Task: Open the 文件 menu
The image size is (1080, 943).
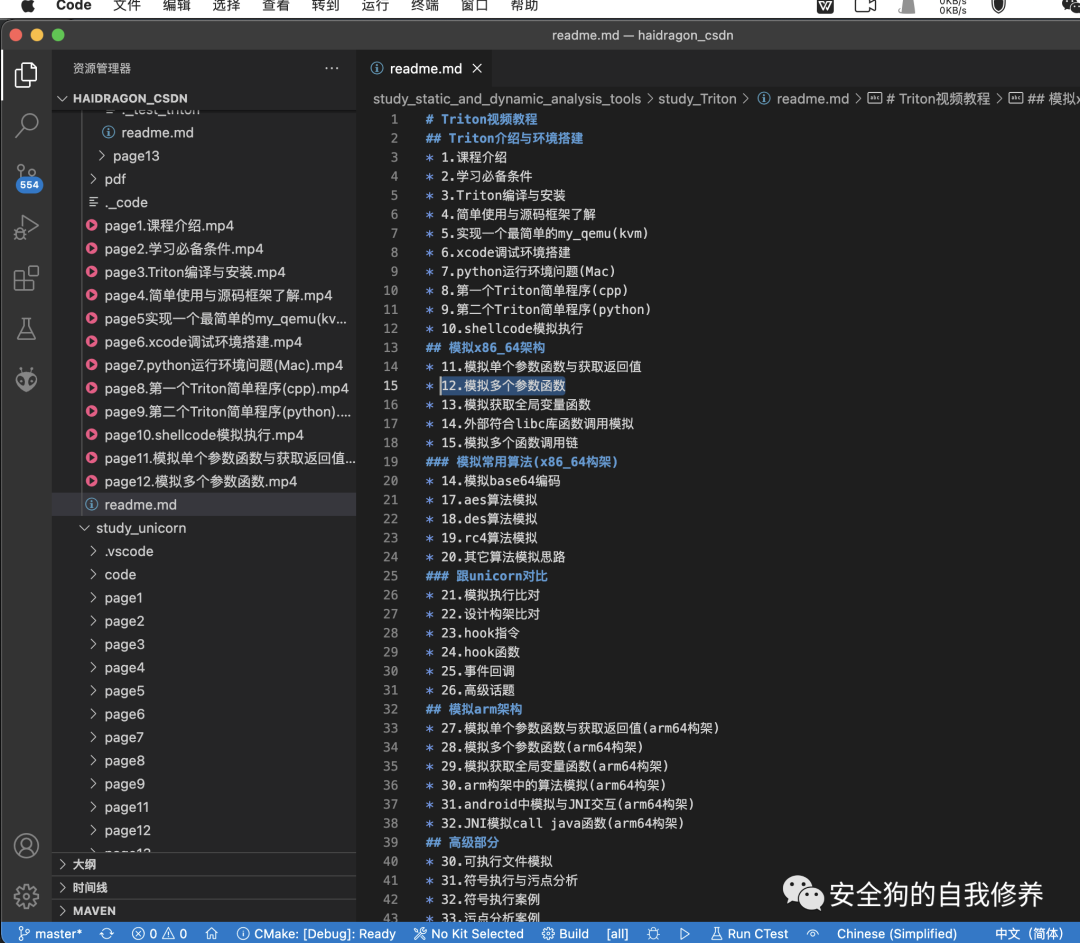Action: pyautogui.click(x=127, y=6)
